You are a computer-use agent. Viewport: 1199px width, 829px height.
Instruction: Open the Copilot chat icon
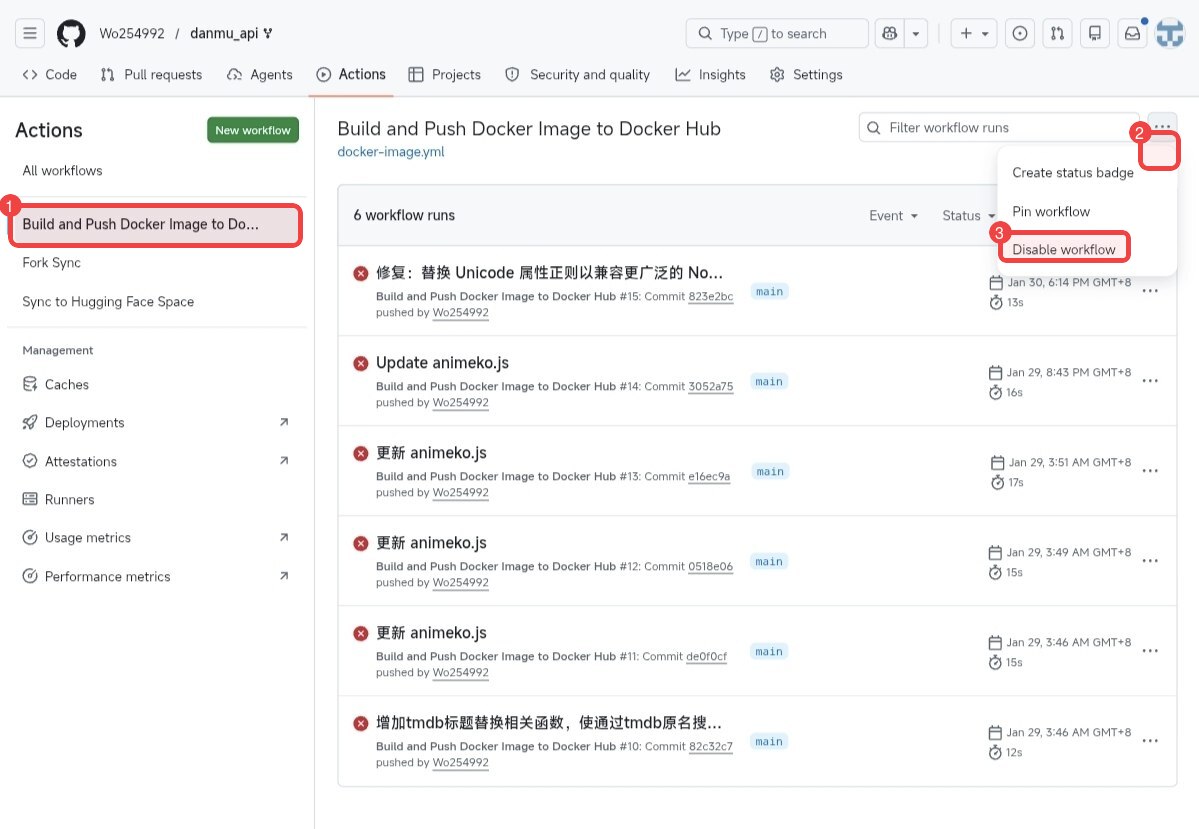pyautogui.click(x=889, y=33)
